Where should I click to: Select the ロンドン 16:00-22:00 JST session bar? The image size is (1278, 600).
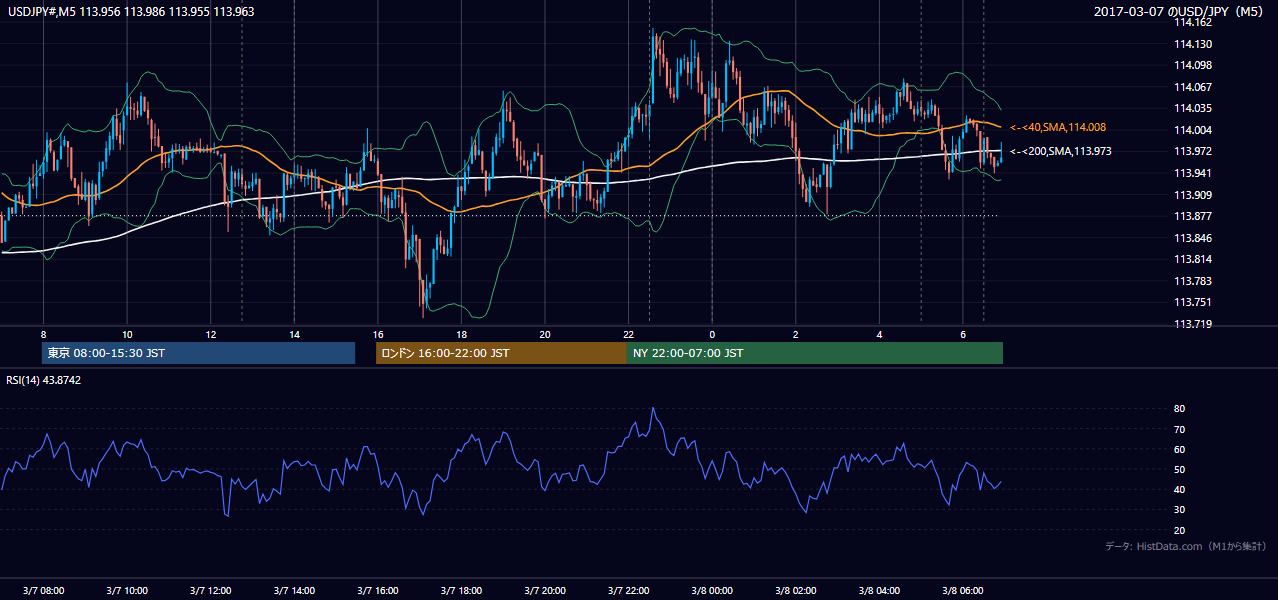(501, 353)
